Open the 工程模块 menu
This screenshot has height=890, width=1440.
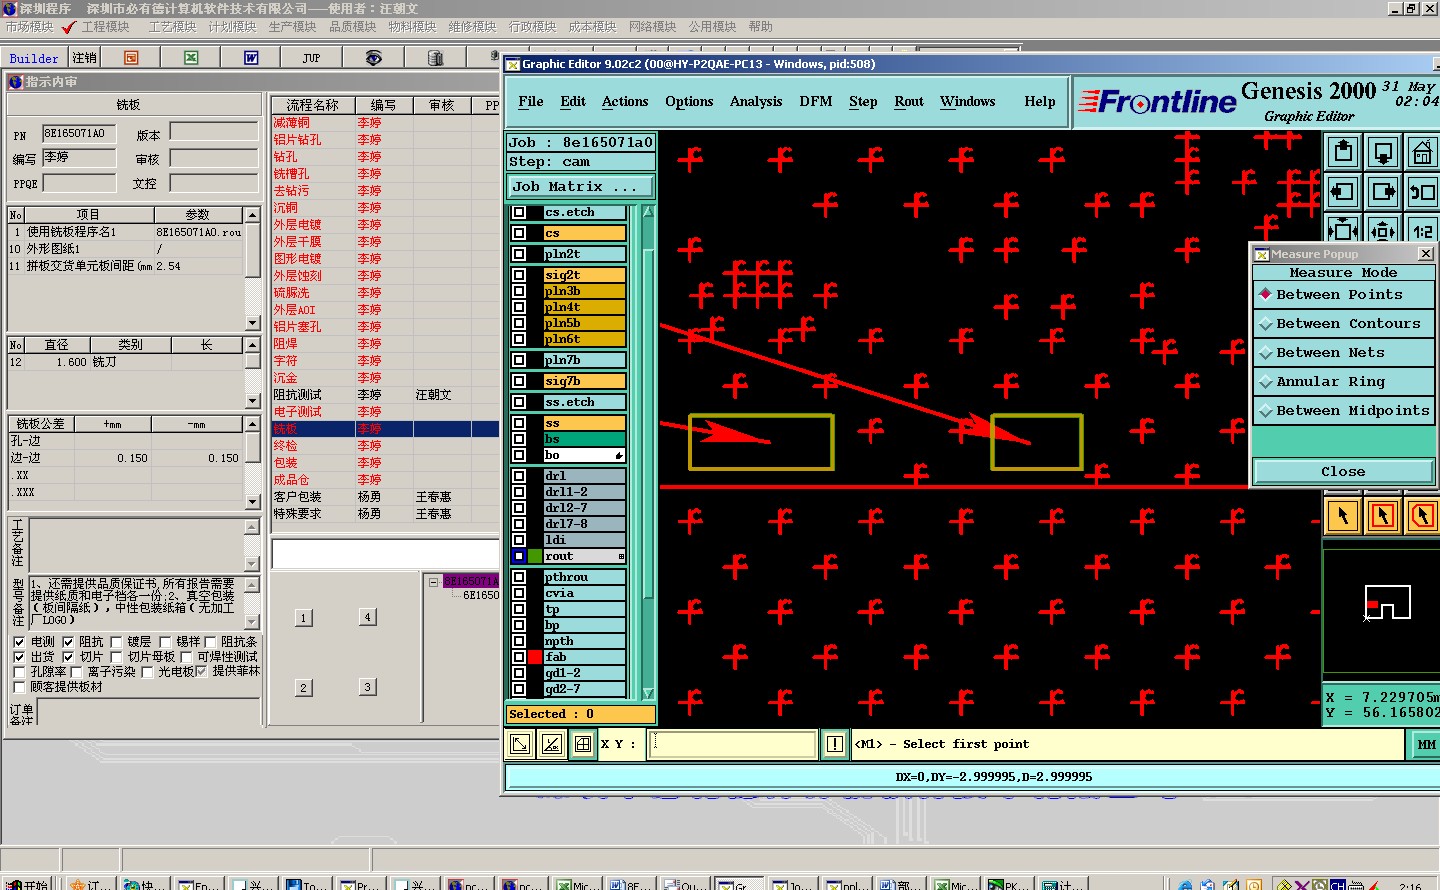(106, 27)
